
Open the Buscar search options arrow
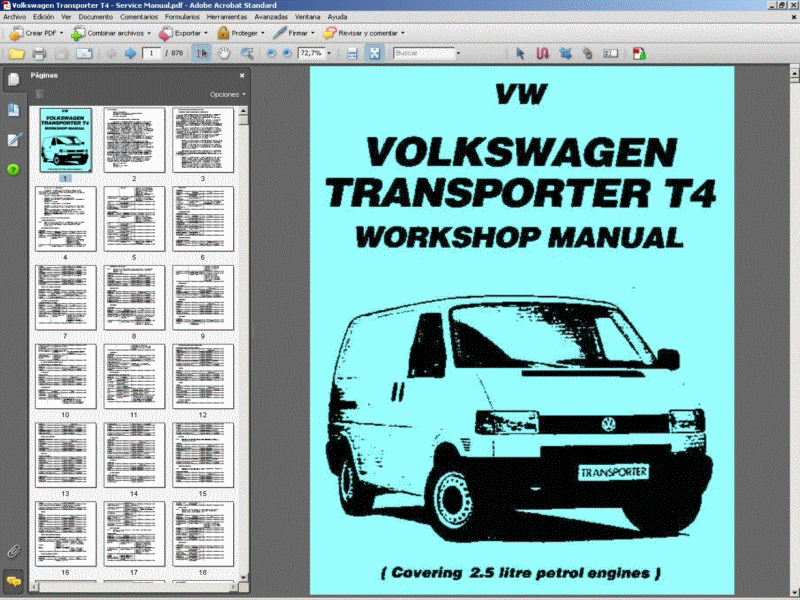pyautogui.click(x=458, y=53)
